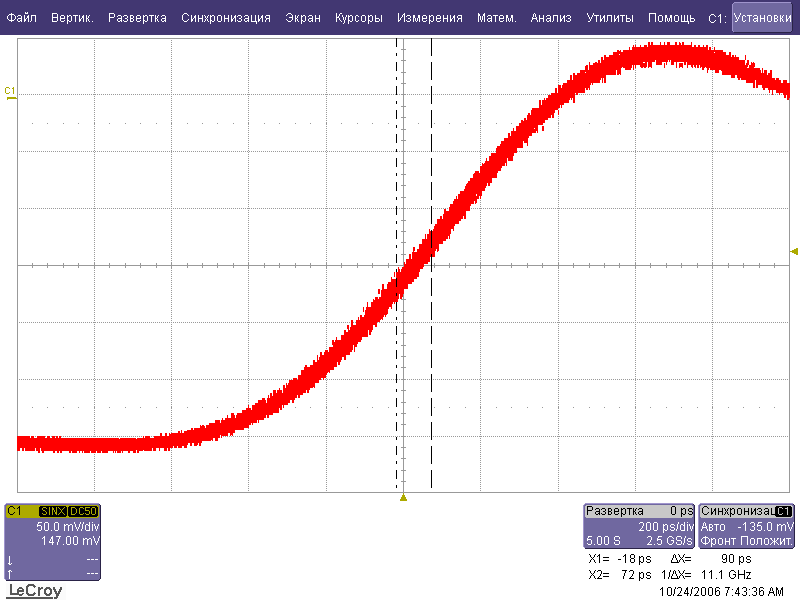Open the Синхронизация menu
This screenshot has width=800, height=600.
[x=226, y=18]
